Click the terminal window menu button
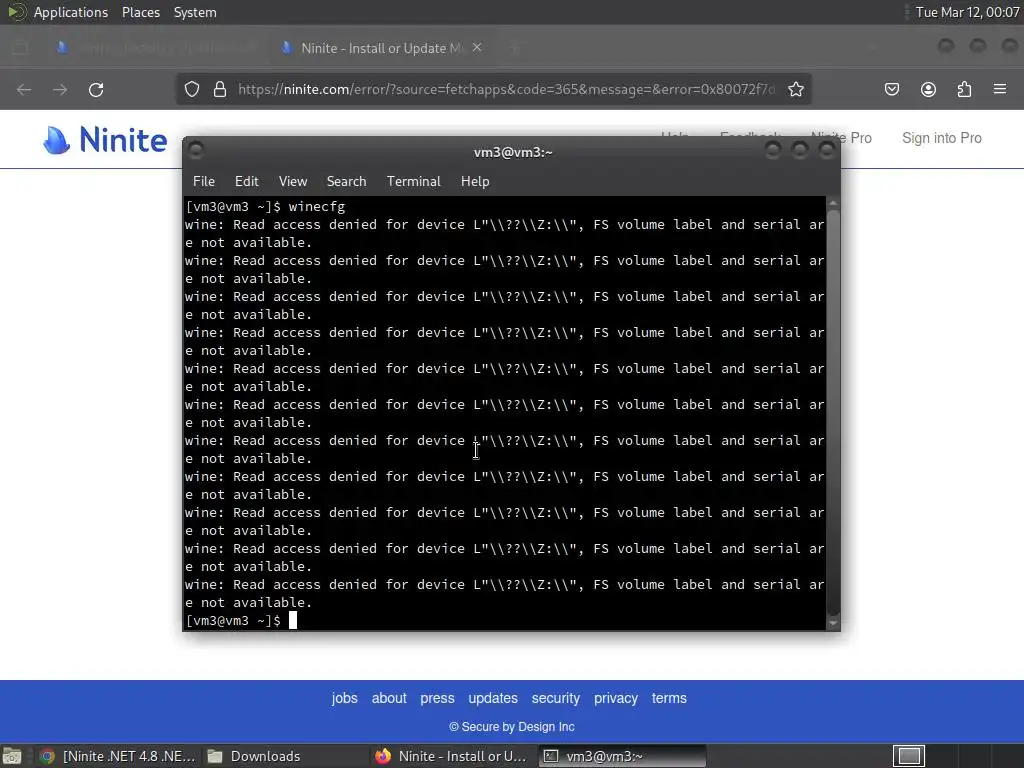This screenshot has width=1024, height=768. click(196, 151)
